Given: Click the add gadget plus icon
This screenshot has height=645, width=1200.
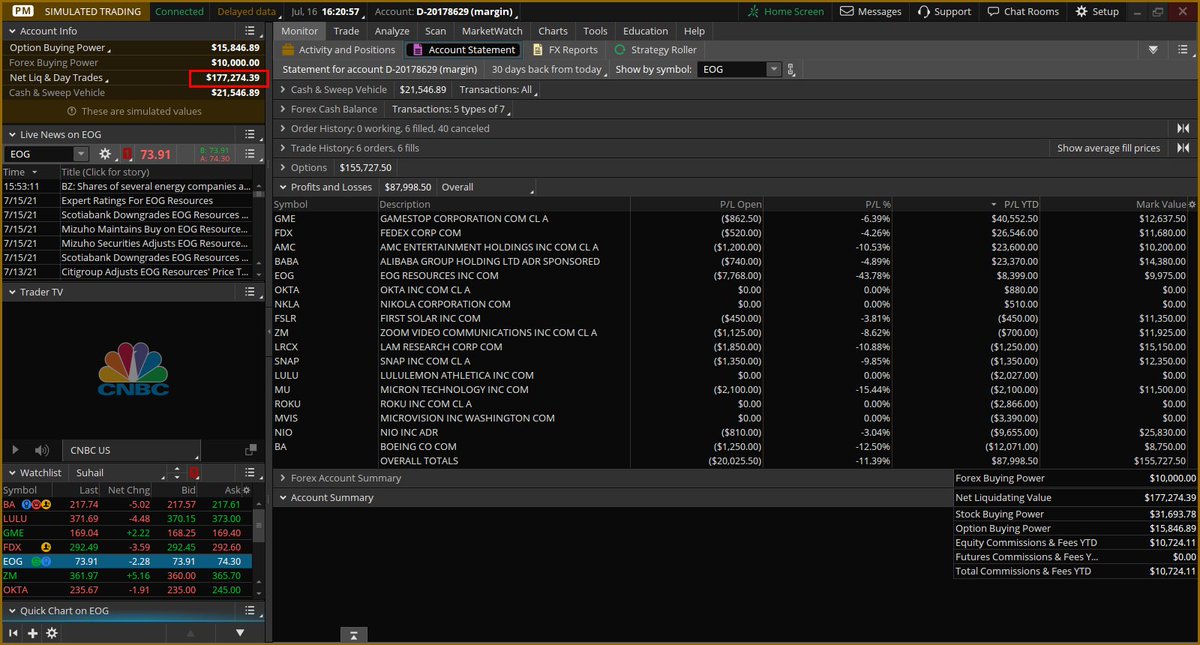Looking at the screenshot, I should [32, 633].
